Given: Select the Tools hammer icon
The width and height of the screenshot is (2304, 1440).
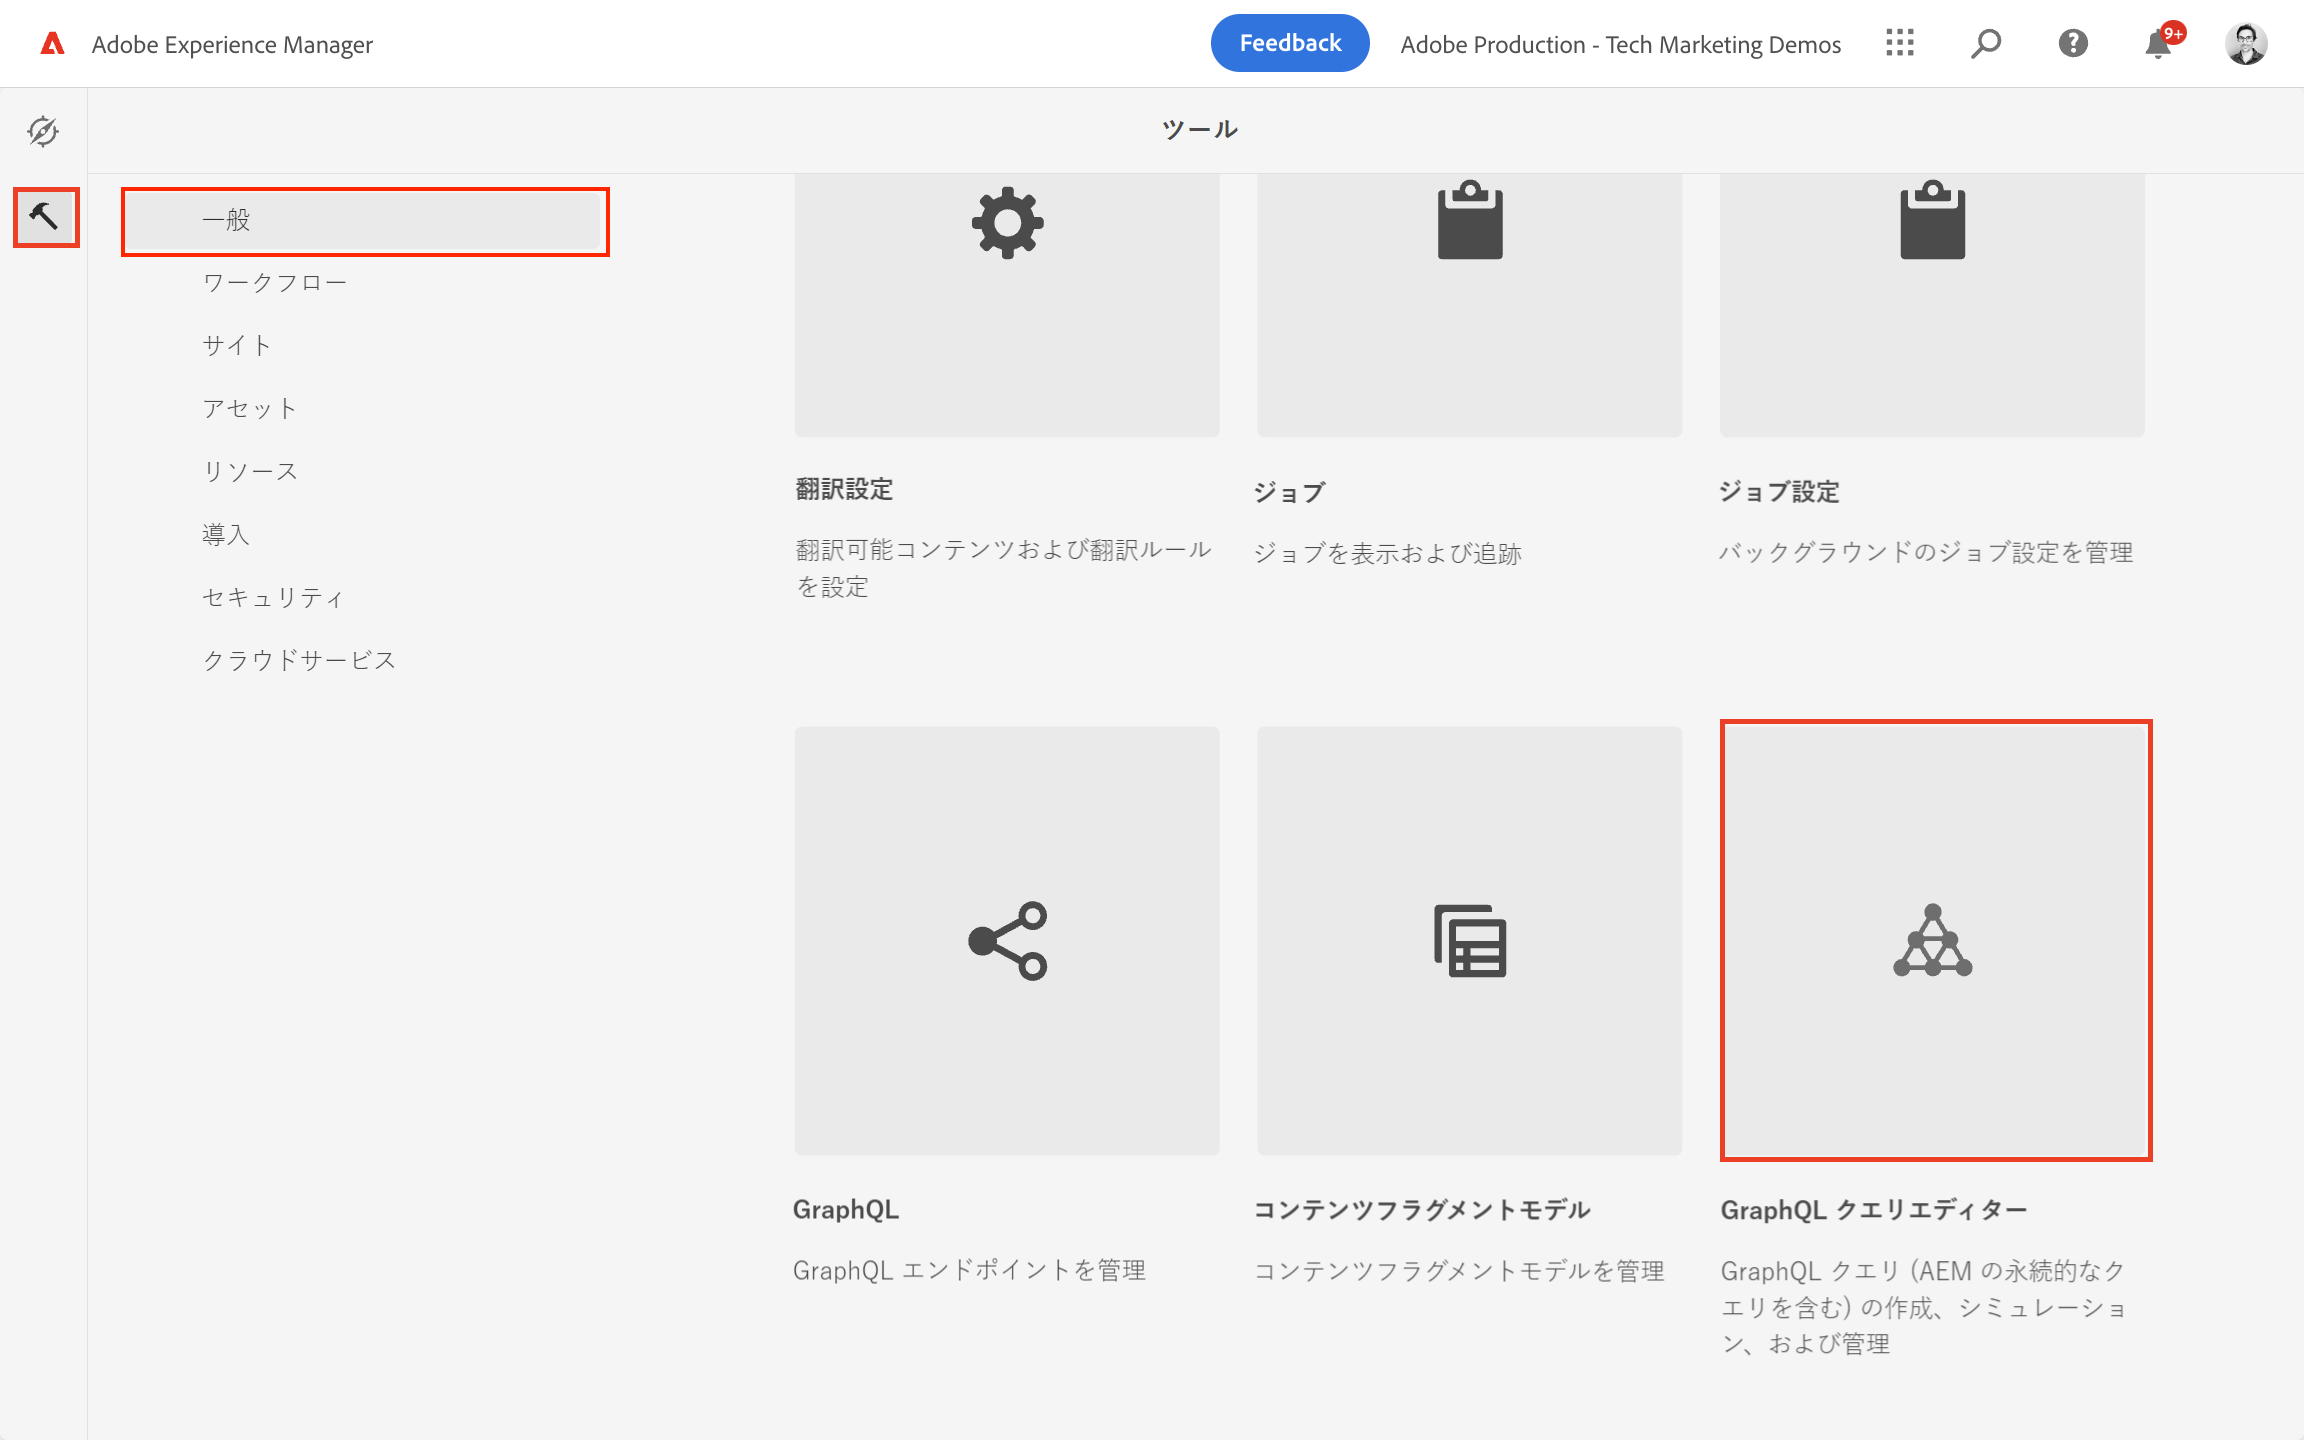Looking at the screenshot, I should click(45, 216).
